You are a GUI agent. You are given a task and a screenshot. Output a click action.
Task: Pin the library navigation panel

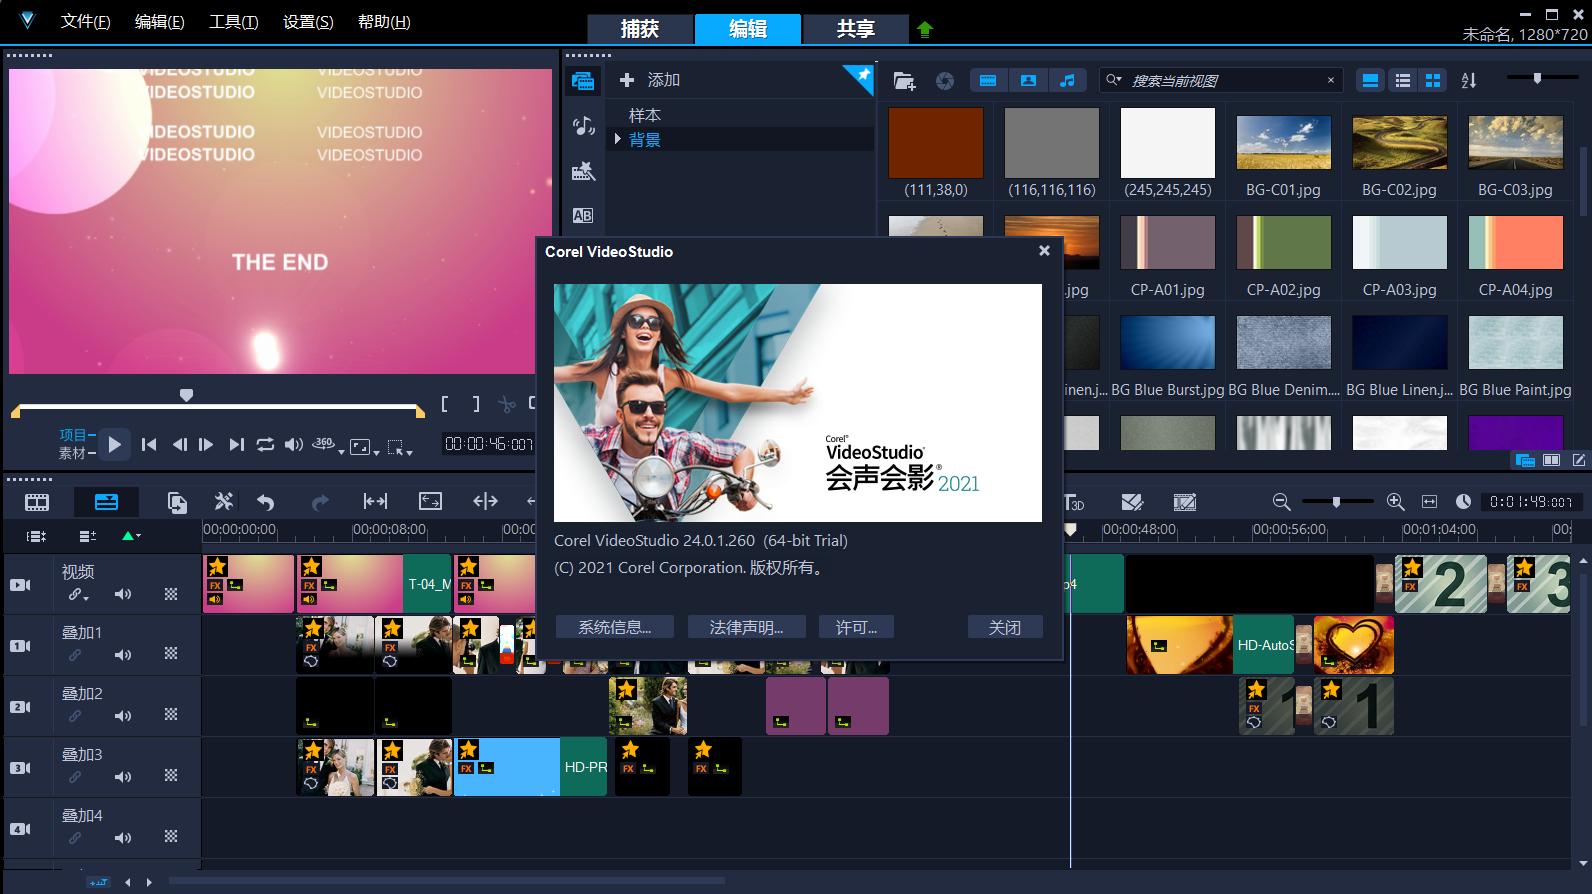[x=862, y=76]
